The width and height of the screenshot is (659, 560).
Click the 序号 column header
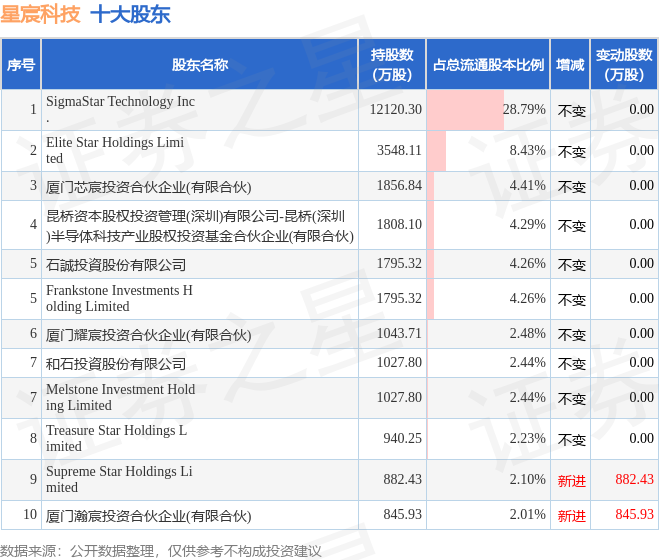pyautogui.click(x=21, y=64)
